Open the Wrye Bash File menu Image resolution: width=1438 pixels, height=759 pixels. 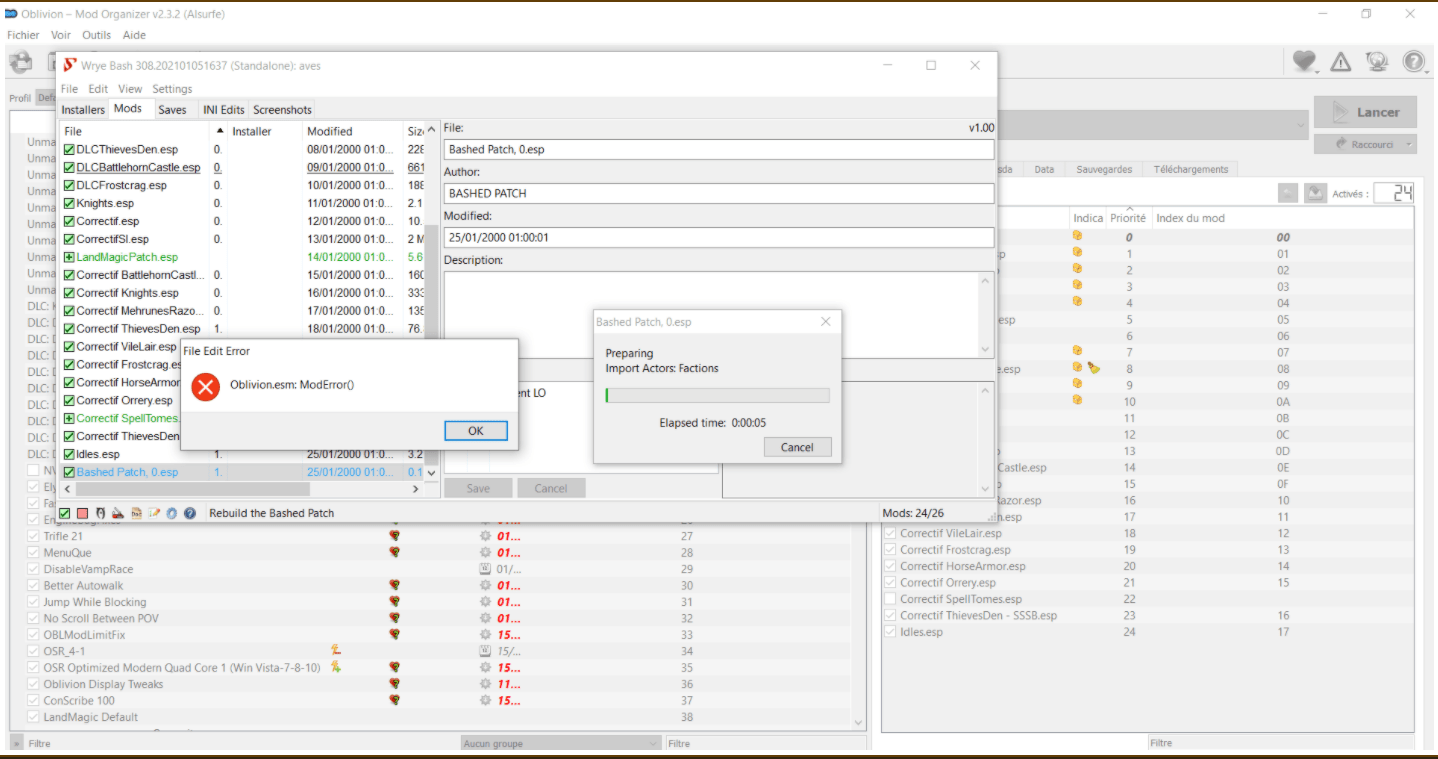[x=69, y=89]
